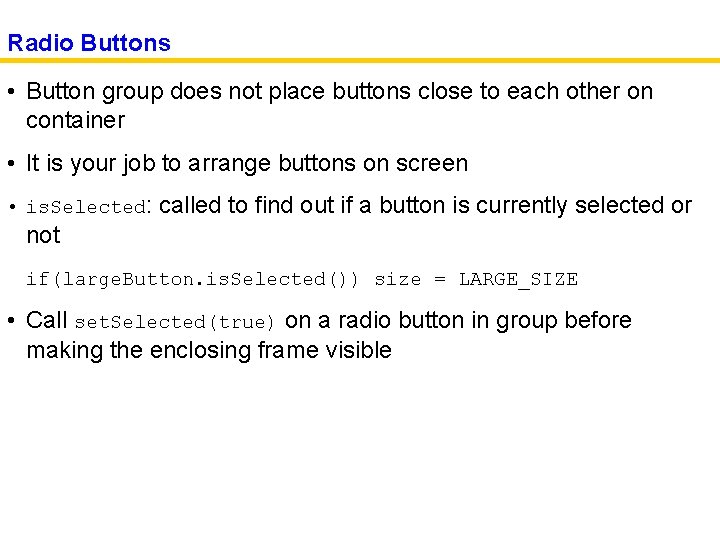Image resolution: width=720 pixels, height=540 pixels.
Task: Click "on a radio button in group before"
Action: (x=459, y=321)
